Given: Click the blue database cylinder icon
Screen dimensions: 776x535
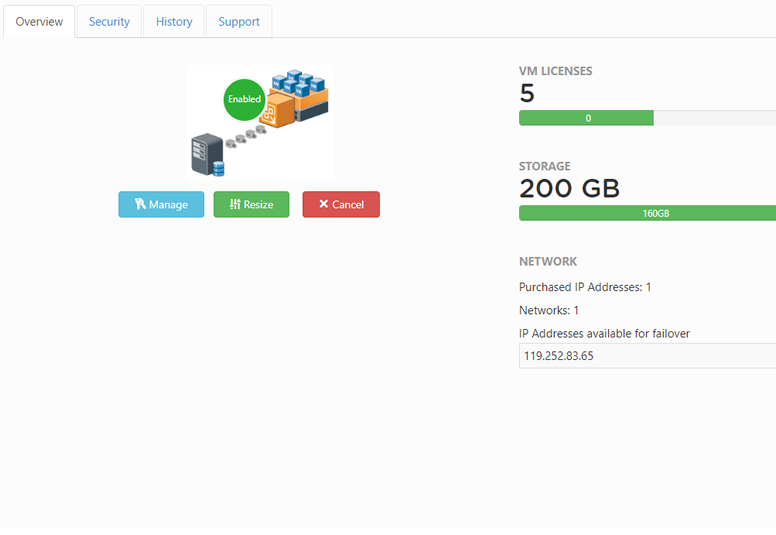Looking at the screenshot, I should point(218,168).
